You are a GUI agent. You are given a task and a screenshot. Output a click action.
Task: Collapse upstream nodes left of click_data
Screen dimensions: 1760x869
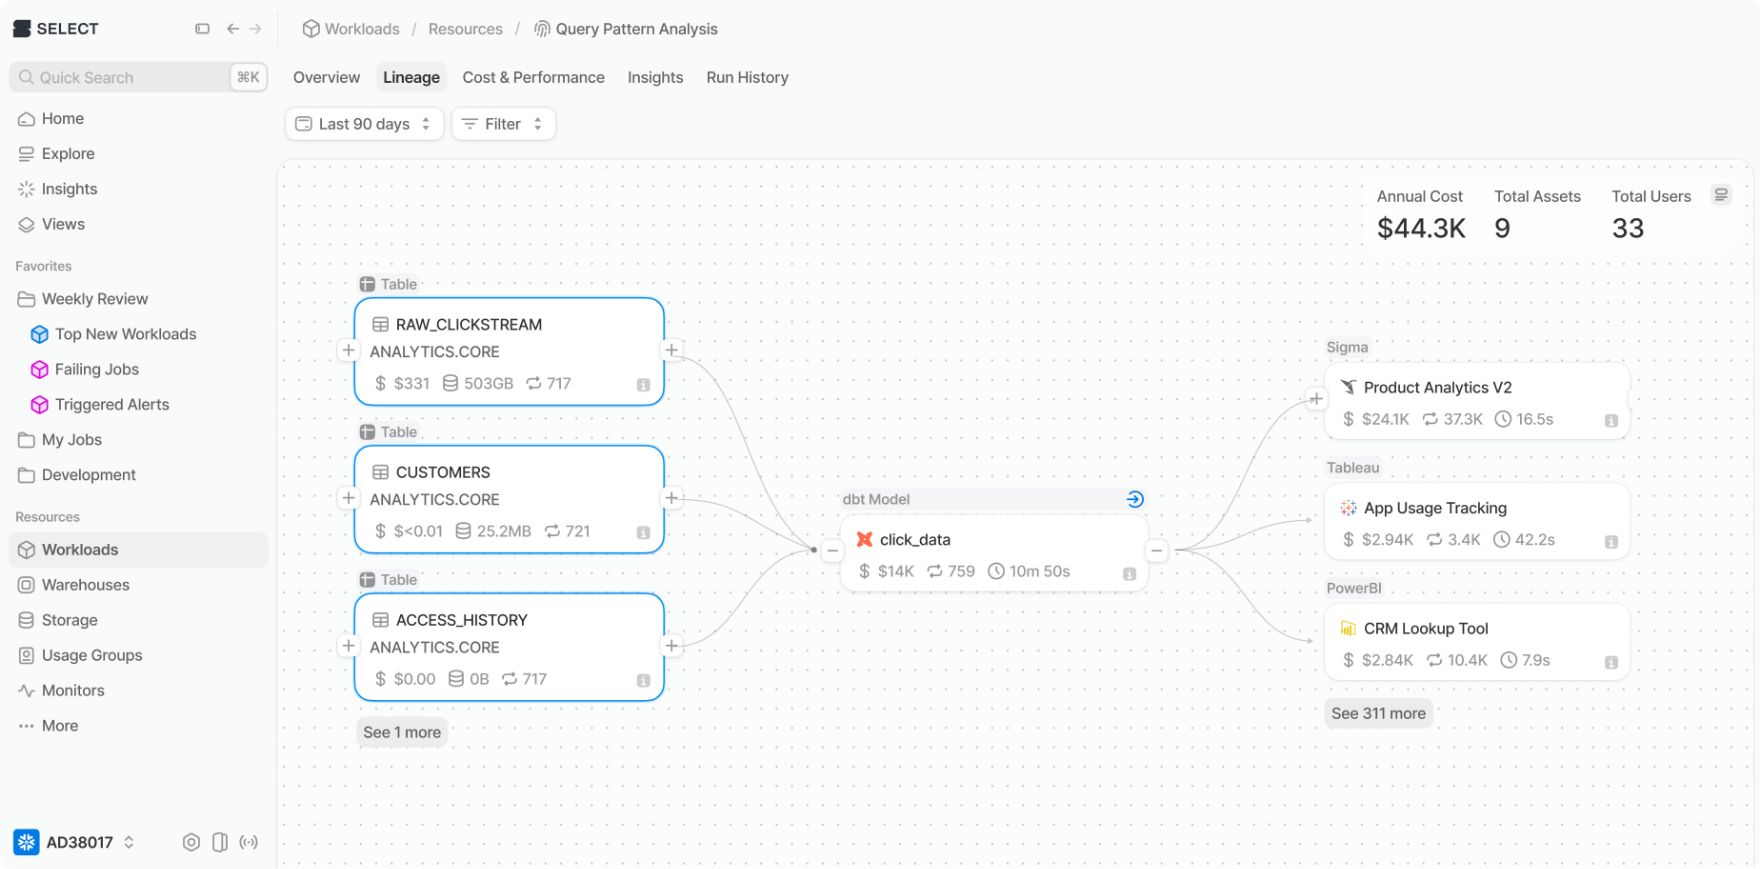tap(832, 550)
